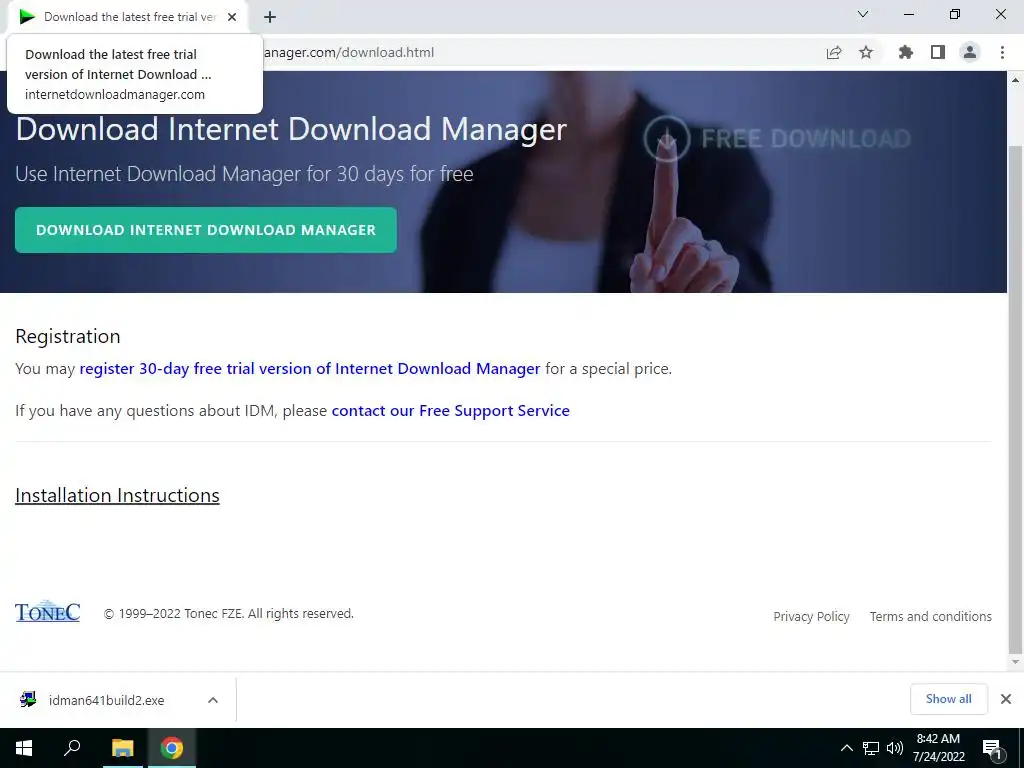Click the Installation Instructions heading link
The height and width of the screenshot is (768, 1024).
pos(118,495)
